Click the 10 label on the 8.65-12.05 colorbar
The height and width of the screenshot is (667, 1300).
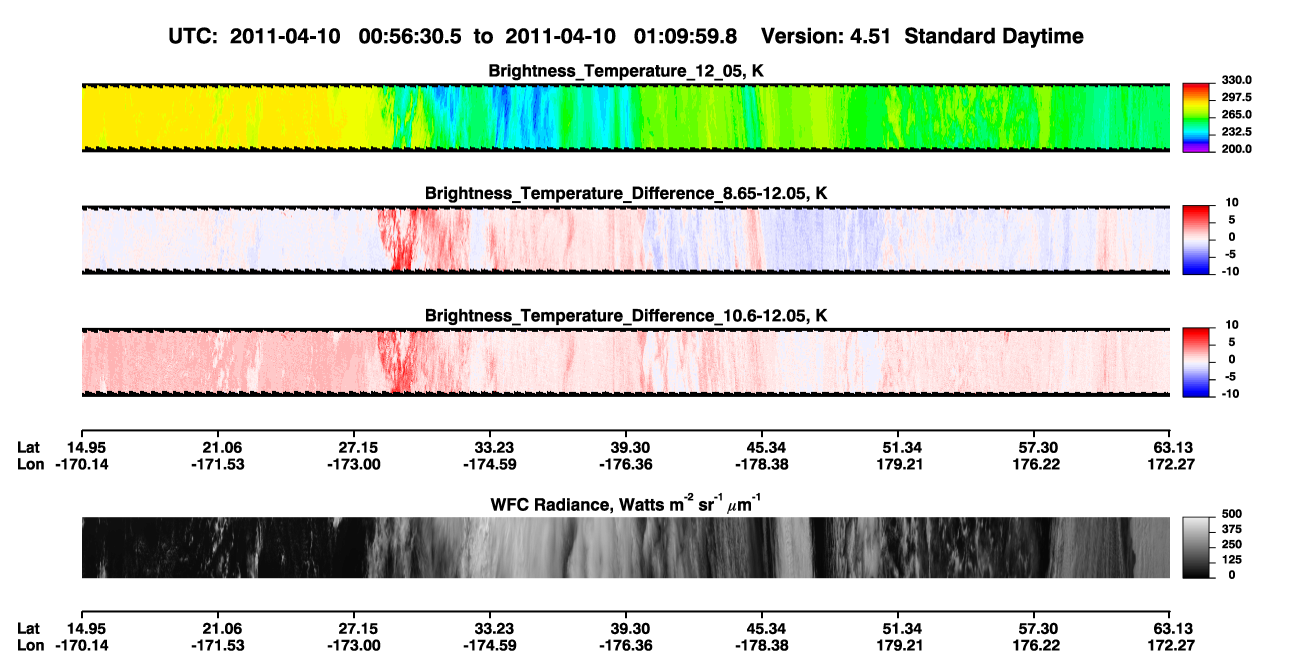1230,202
